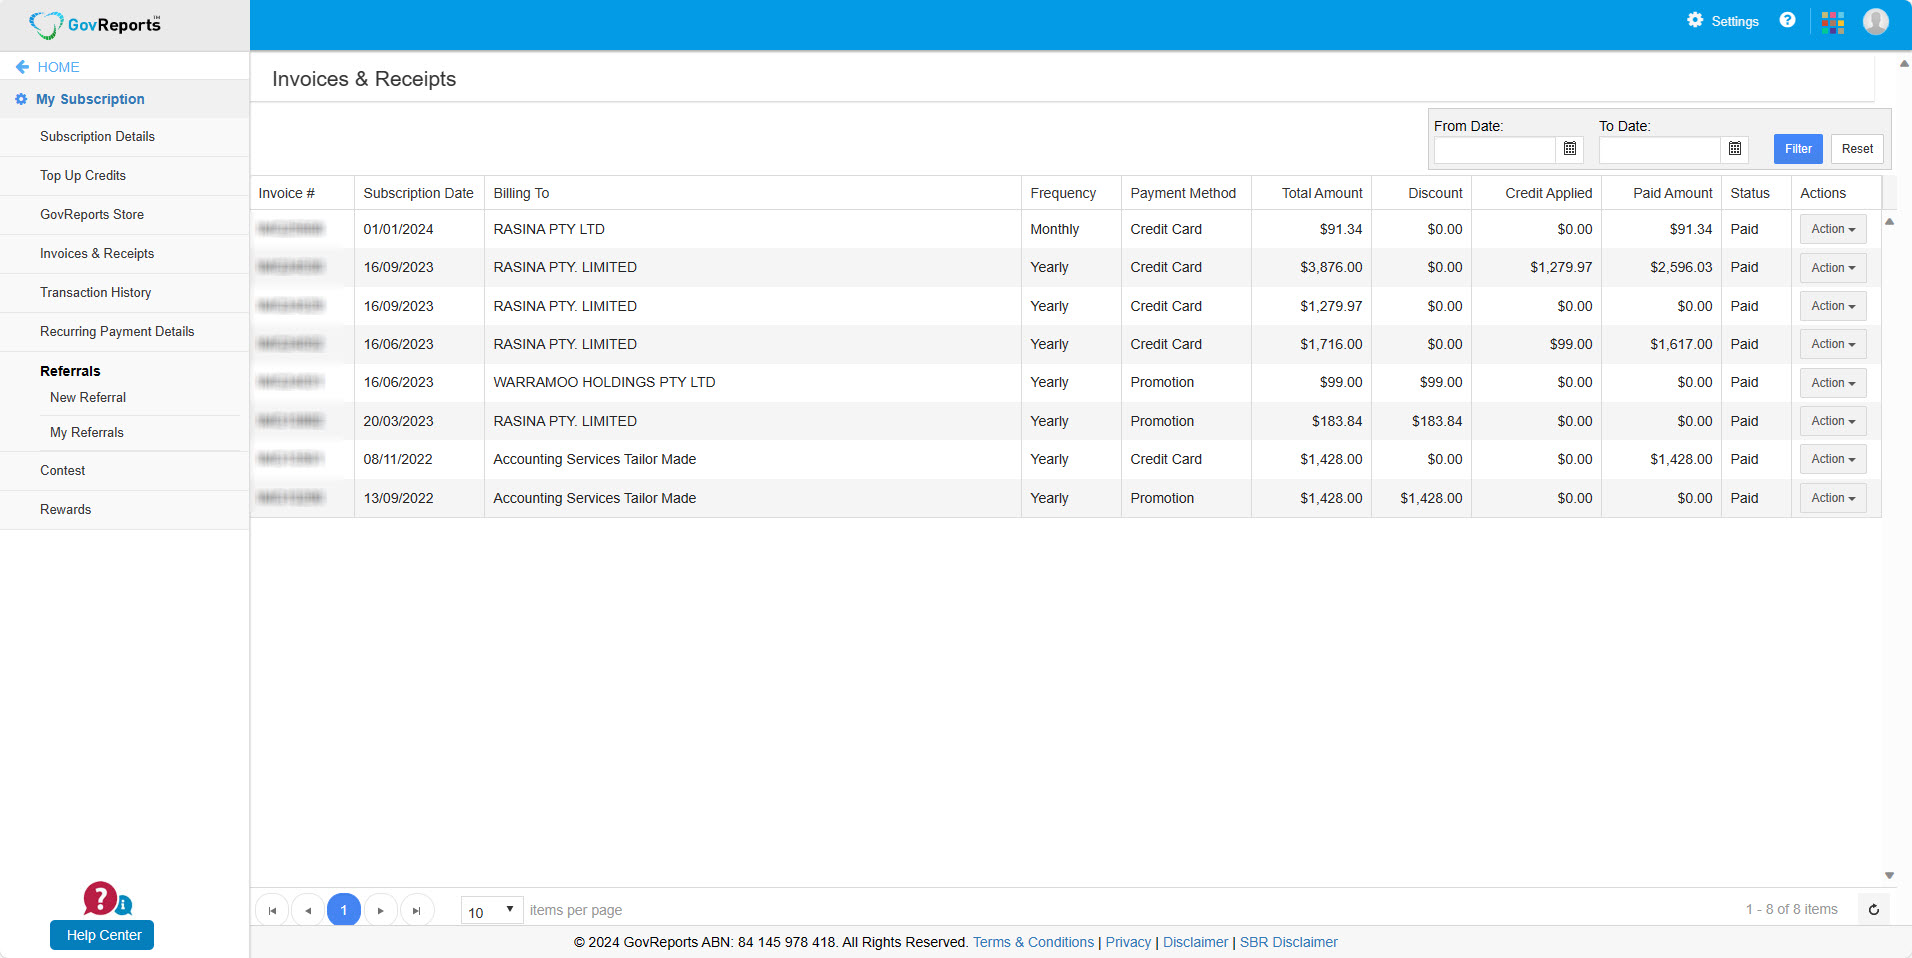Click the GovReports logo

(95, 24)
